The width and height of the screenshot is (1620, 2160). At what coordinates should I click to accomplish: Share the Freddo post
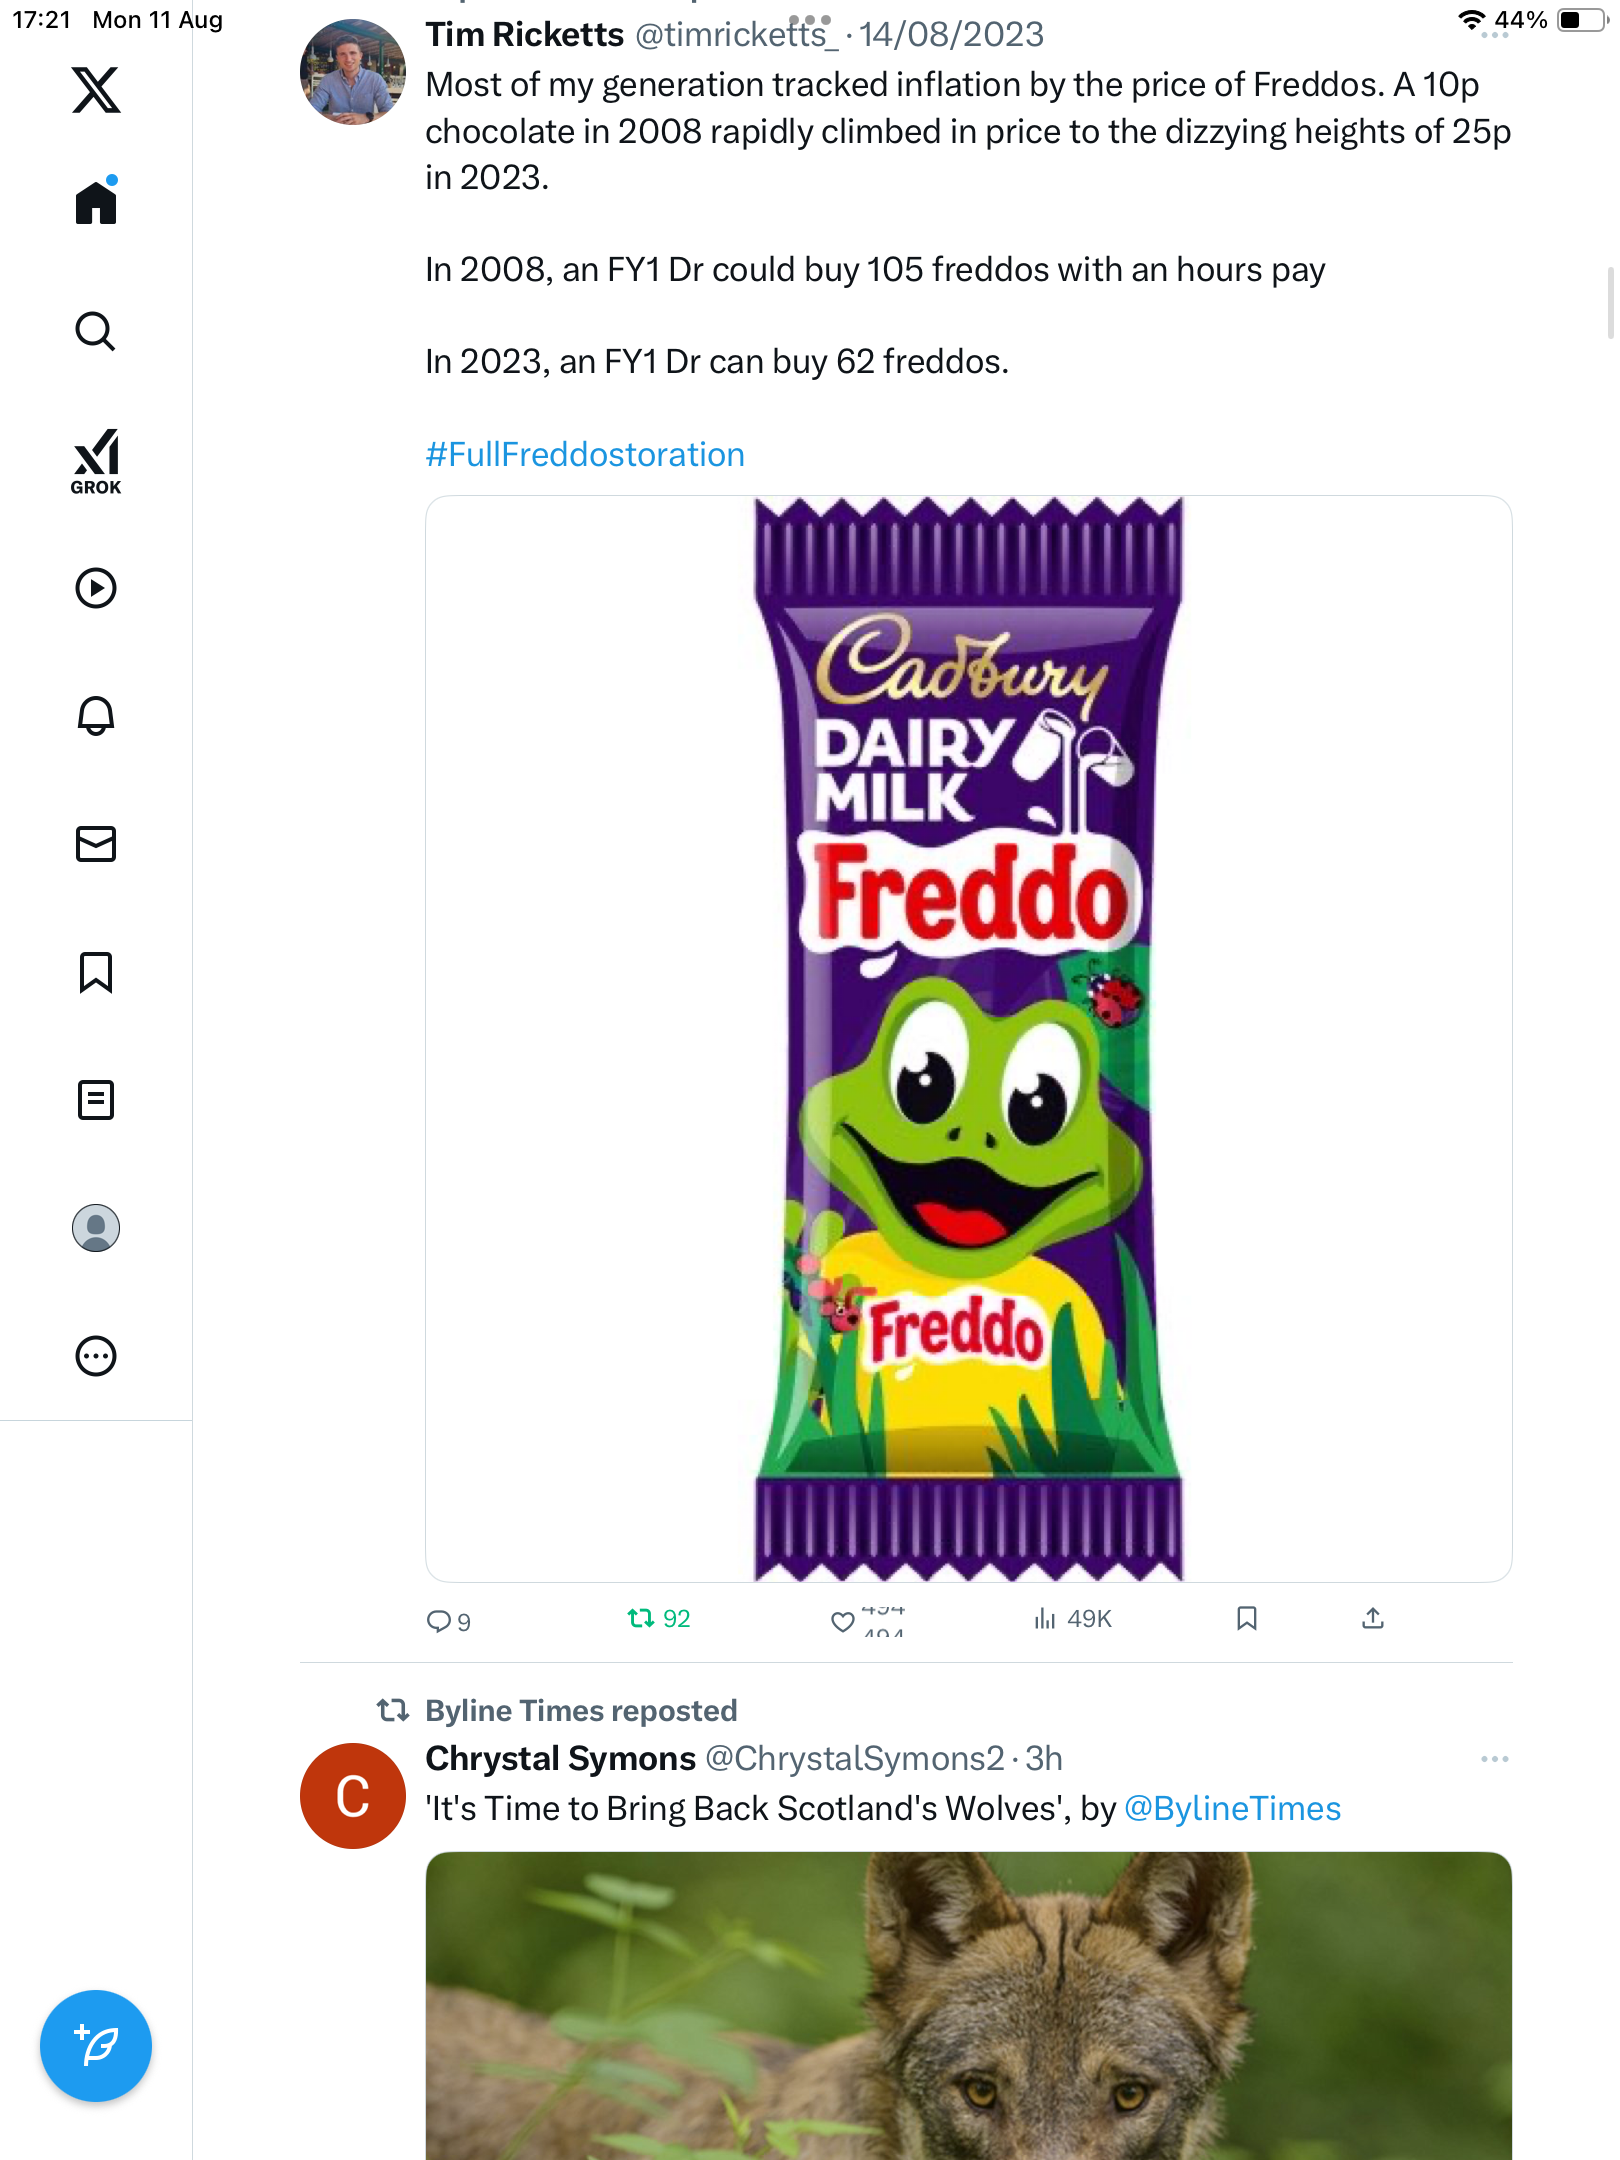pos(1373,1619)
